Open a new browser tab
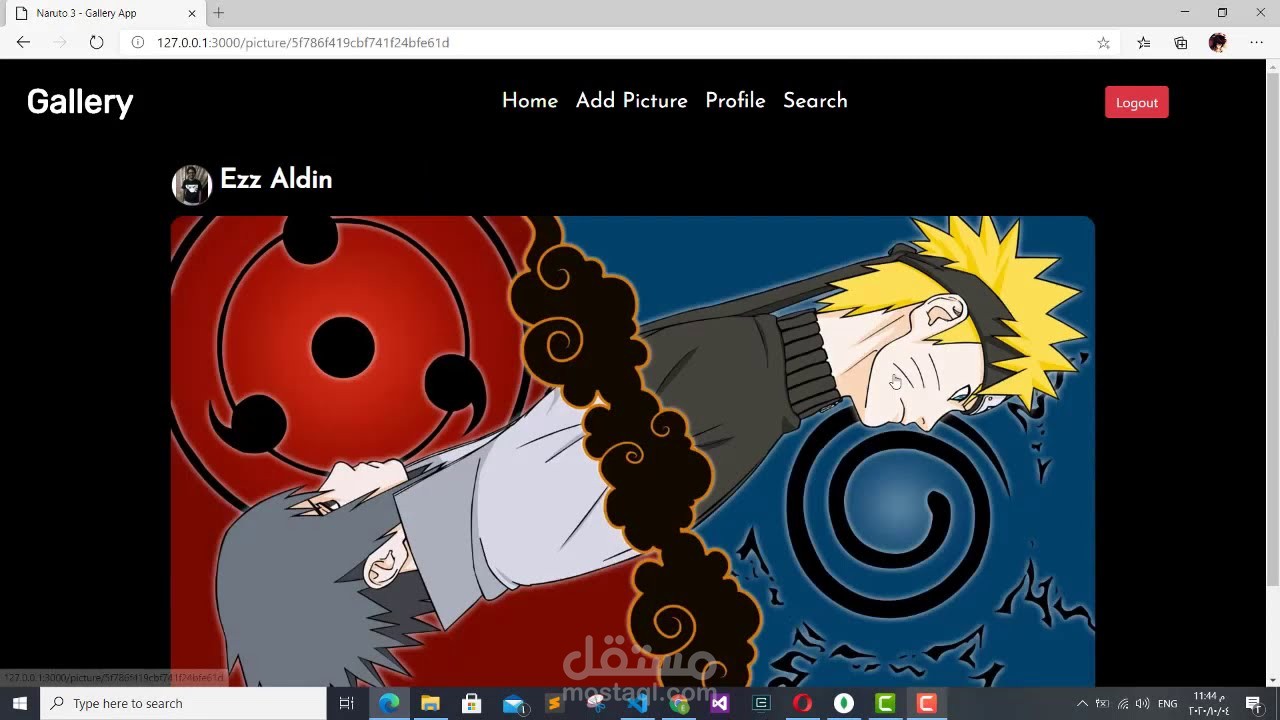The width and height of the screenshot is (1280, 720). (x=218, y=13)
